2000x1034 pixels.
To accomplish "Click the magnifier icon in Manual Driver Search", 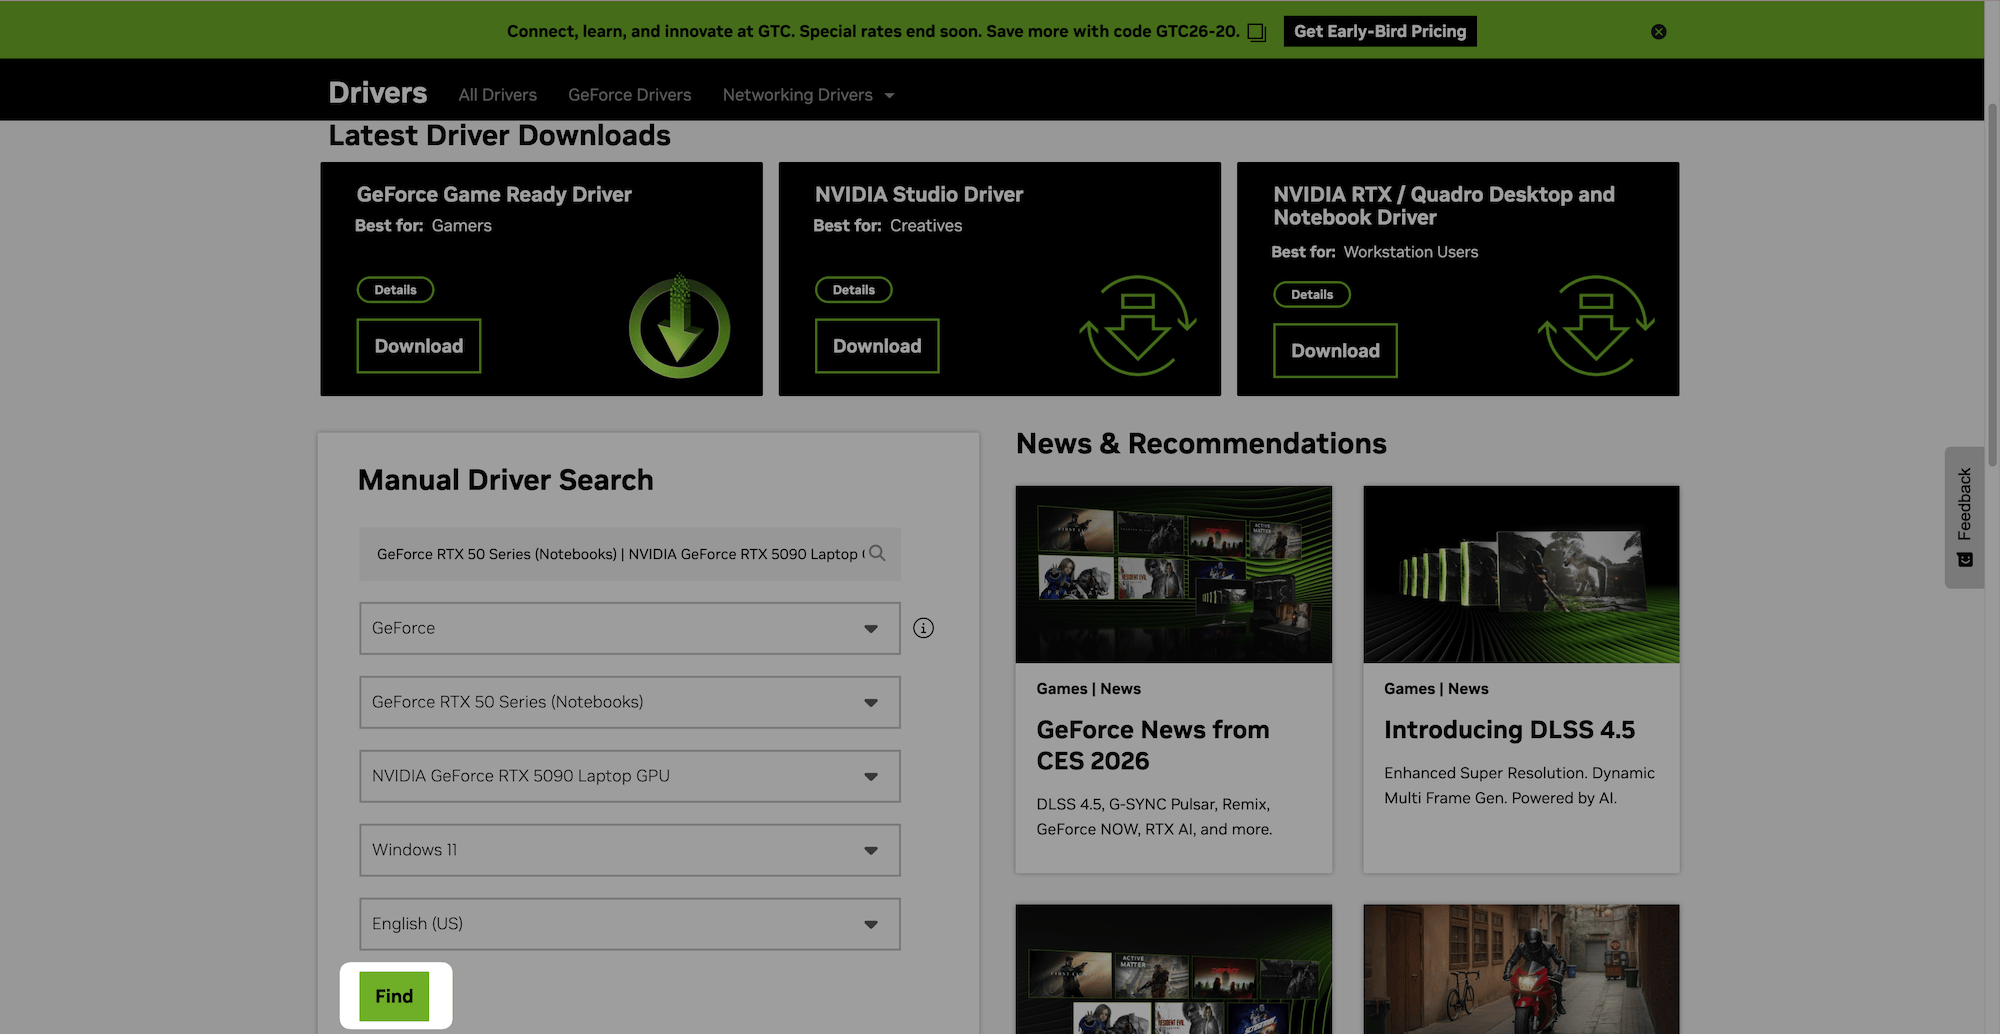I will 877,553.
